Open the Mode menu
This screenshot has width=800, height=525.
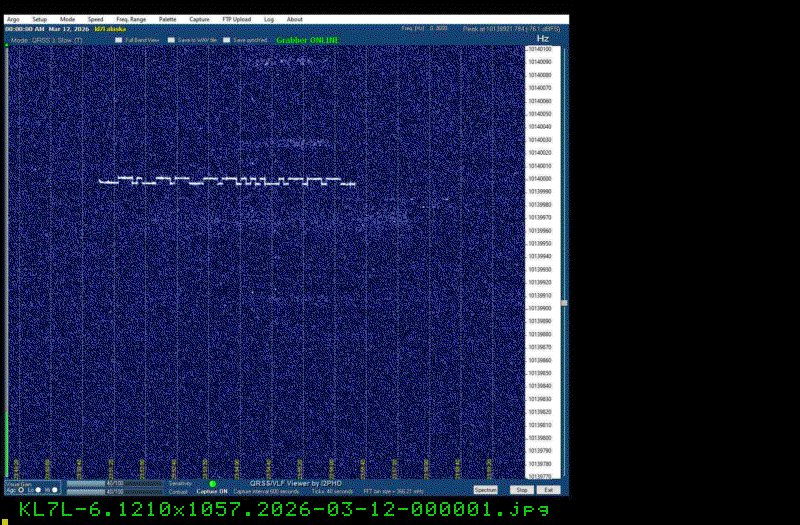pyautogui.click(x=67, y=19)
